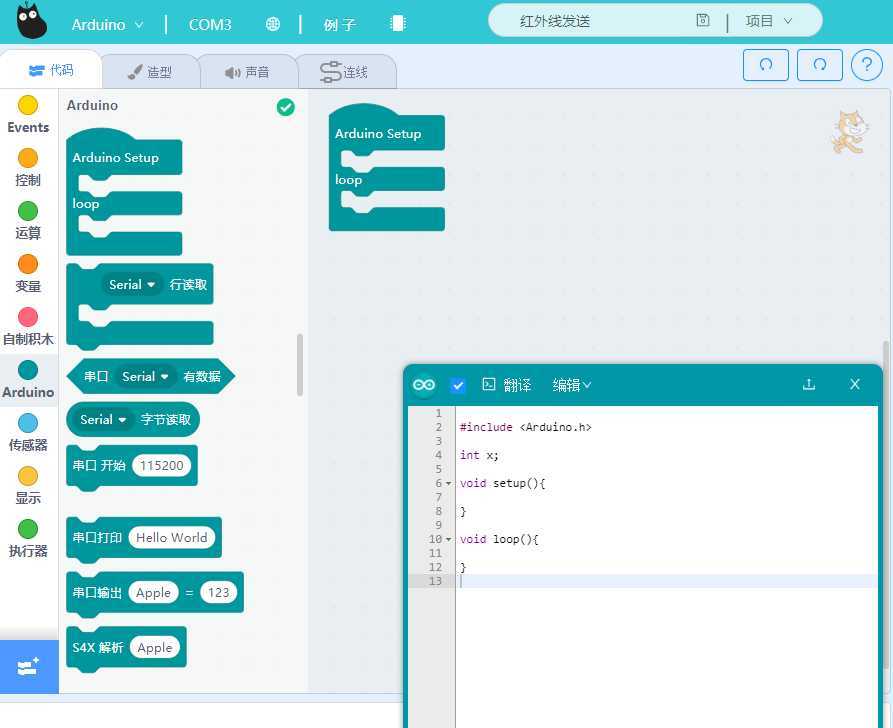Open help with the question mark icon
This screenshot has height=728, width=893.
[866, 64]
